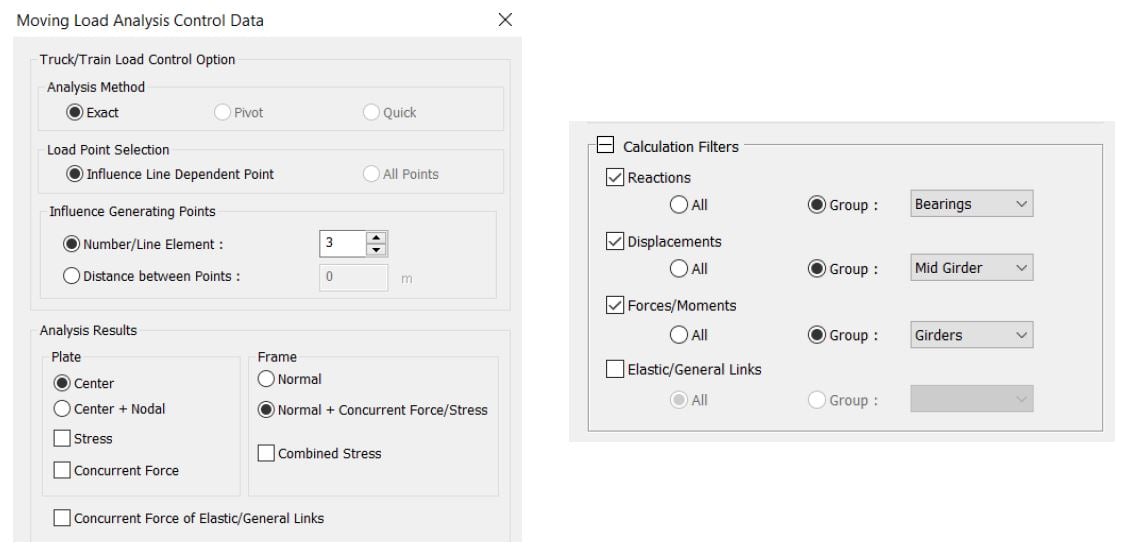Select the Pivot analysis method
Viewport: 1127px width, 554px height.
[222, 113]
